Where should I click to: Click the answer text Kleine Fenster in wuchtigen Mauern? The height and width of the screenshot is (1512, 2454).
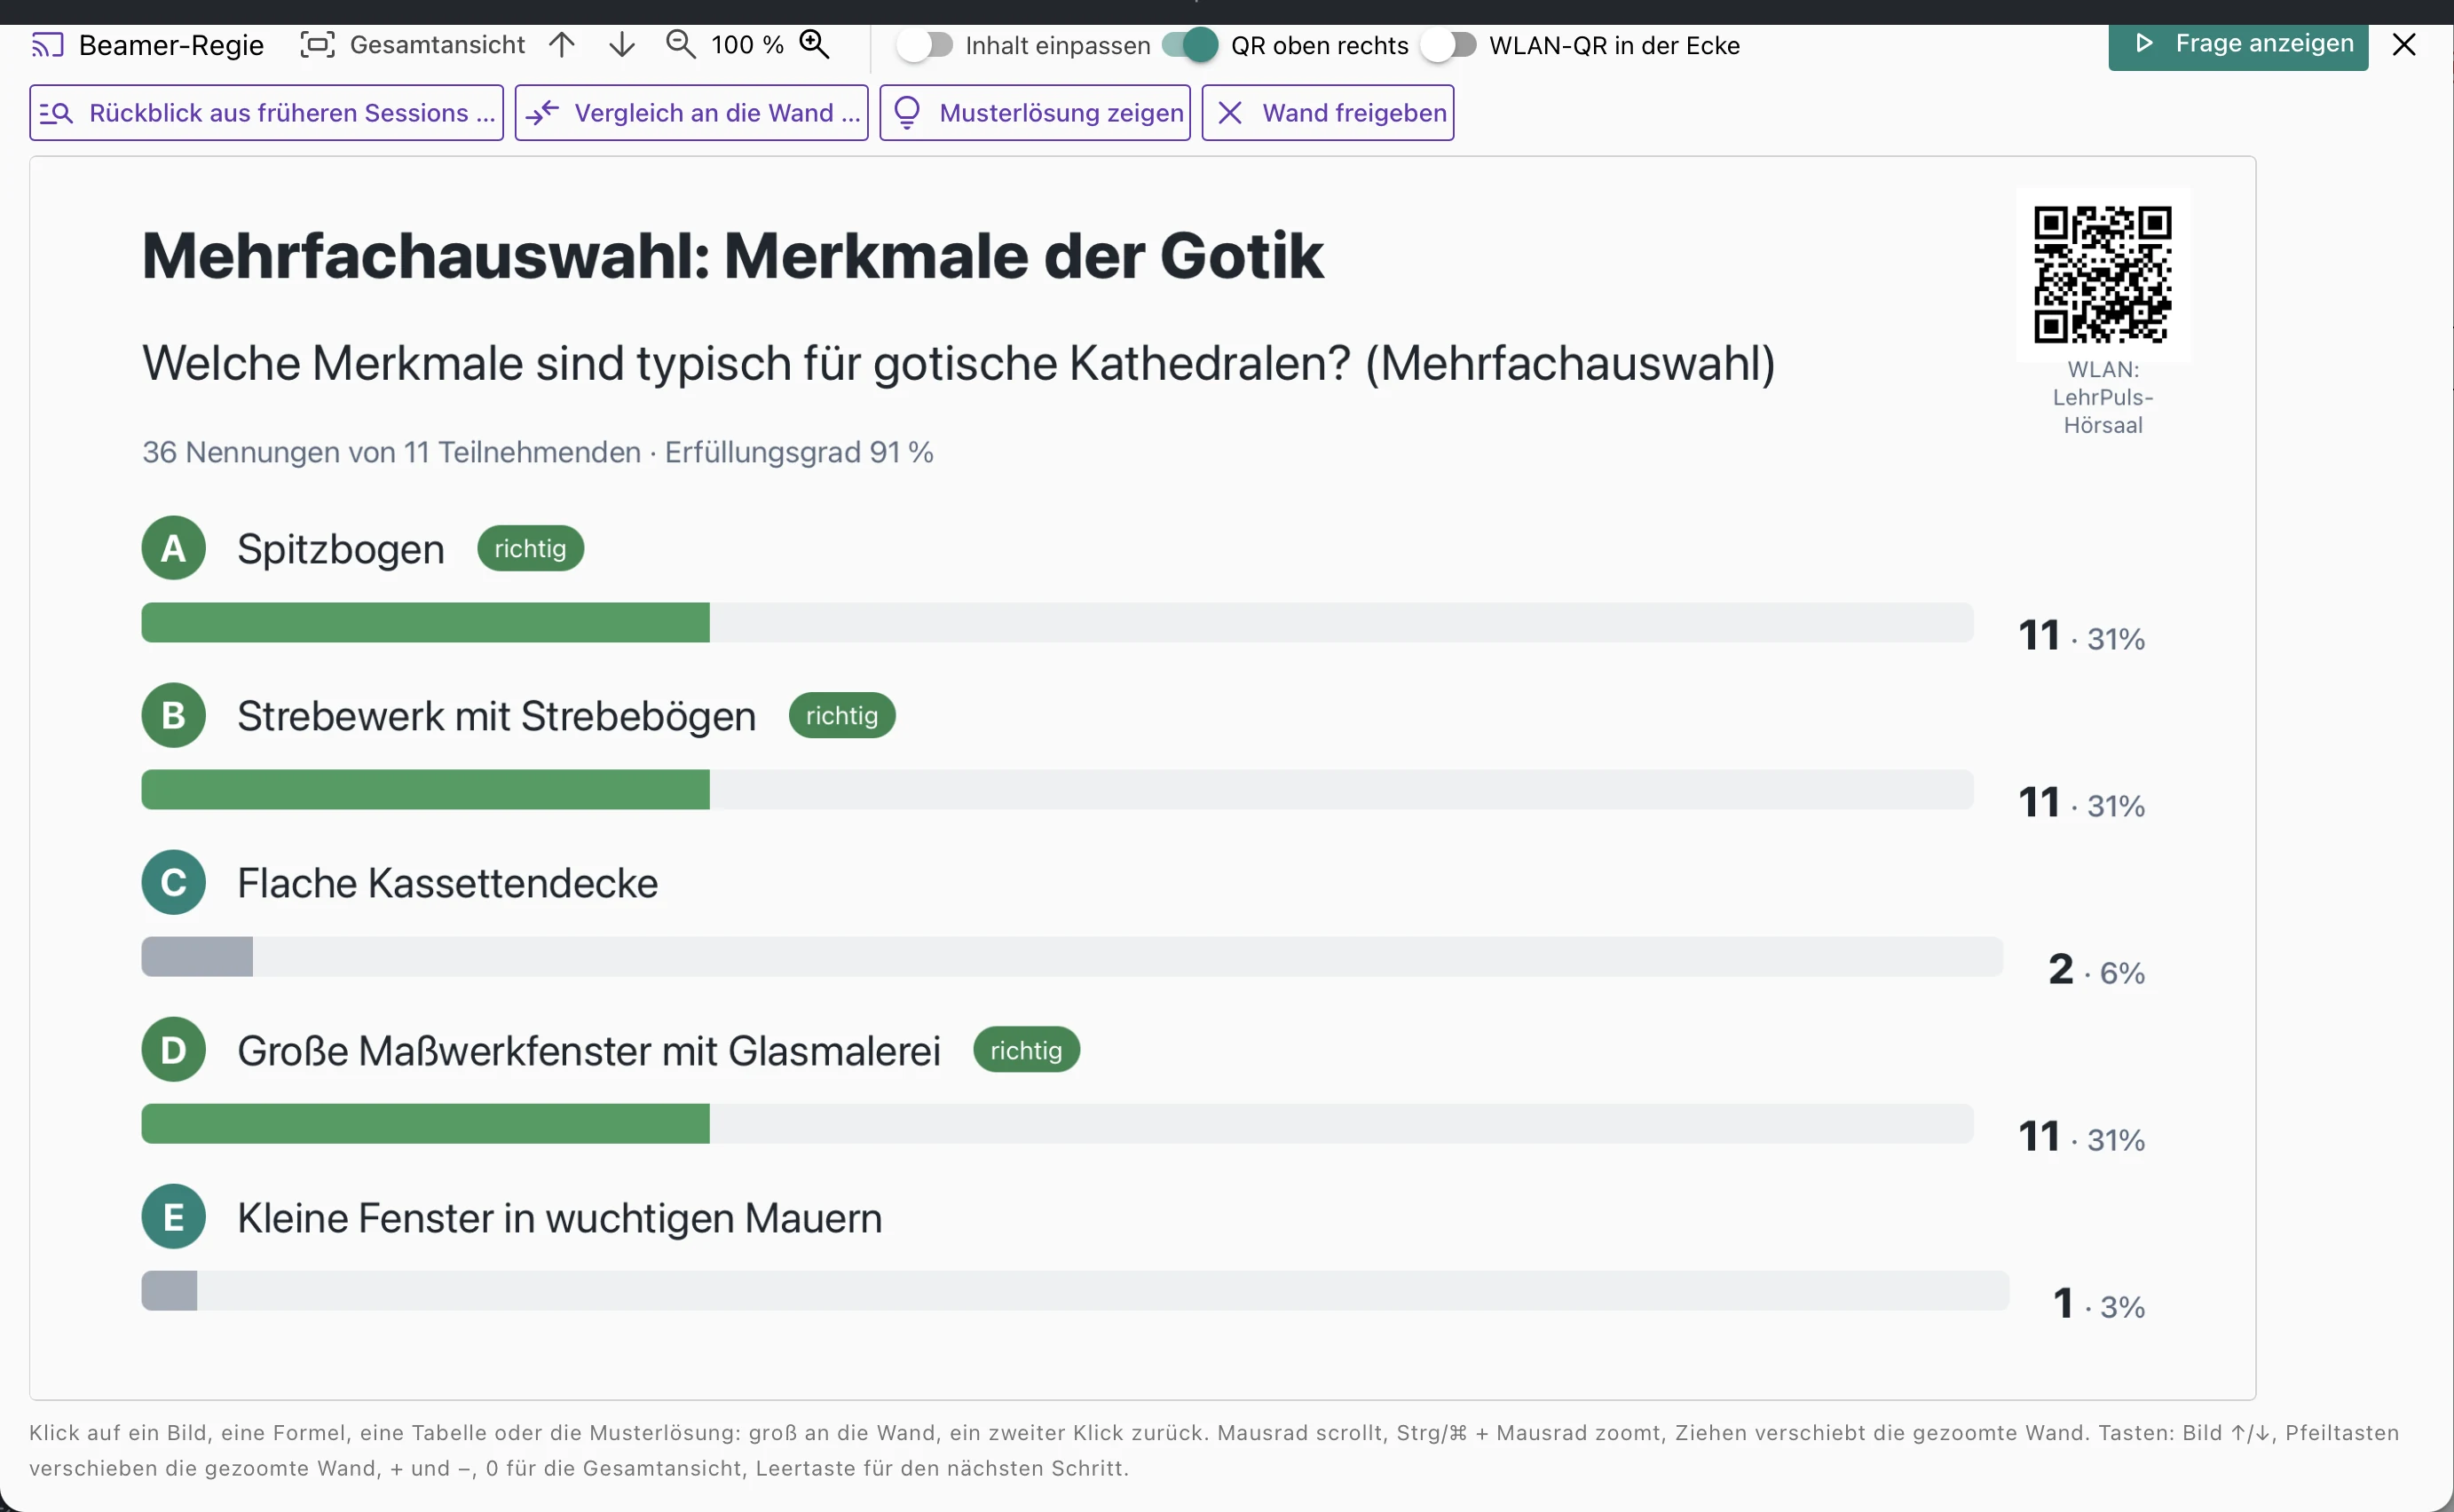[x=560, y=1218]
